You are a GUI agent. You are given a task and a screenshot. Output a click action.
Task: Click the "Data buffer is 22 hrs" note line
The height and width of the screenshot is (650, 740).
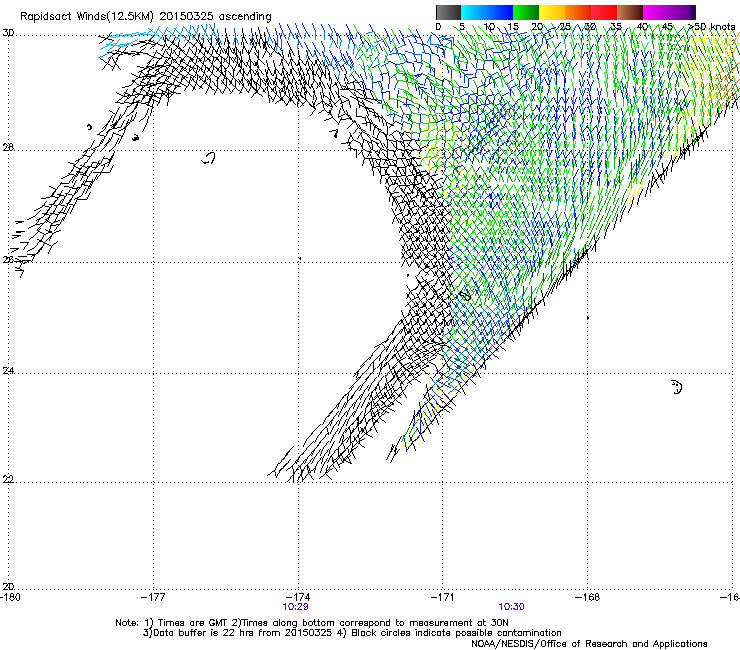click(x=352, y=633)
